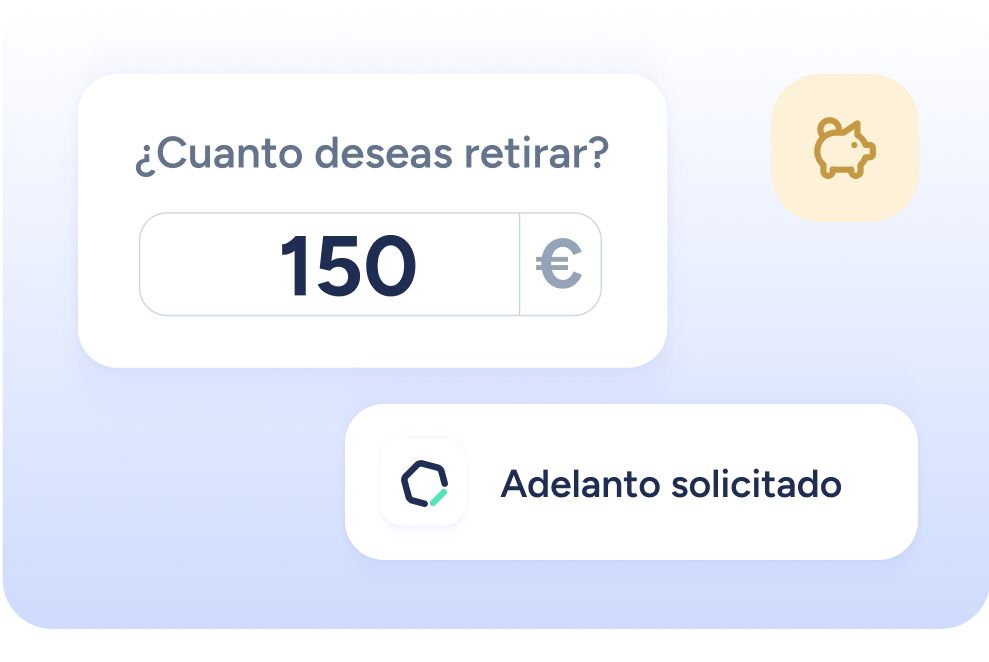Focus the amount input field showing 150
The height and width of the screenshot is (662, 989).
coord(370,264)
